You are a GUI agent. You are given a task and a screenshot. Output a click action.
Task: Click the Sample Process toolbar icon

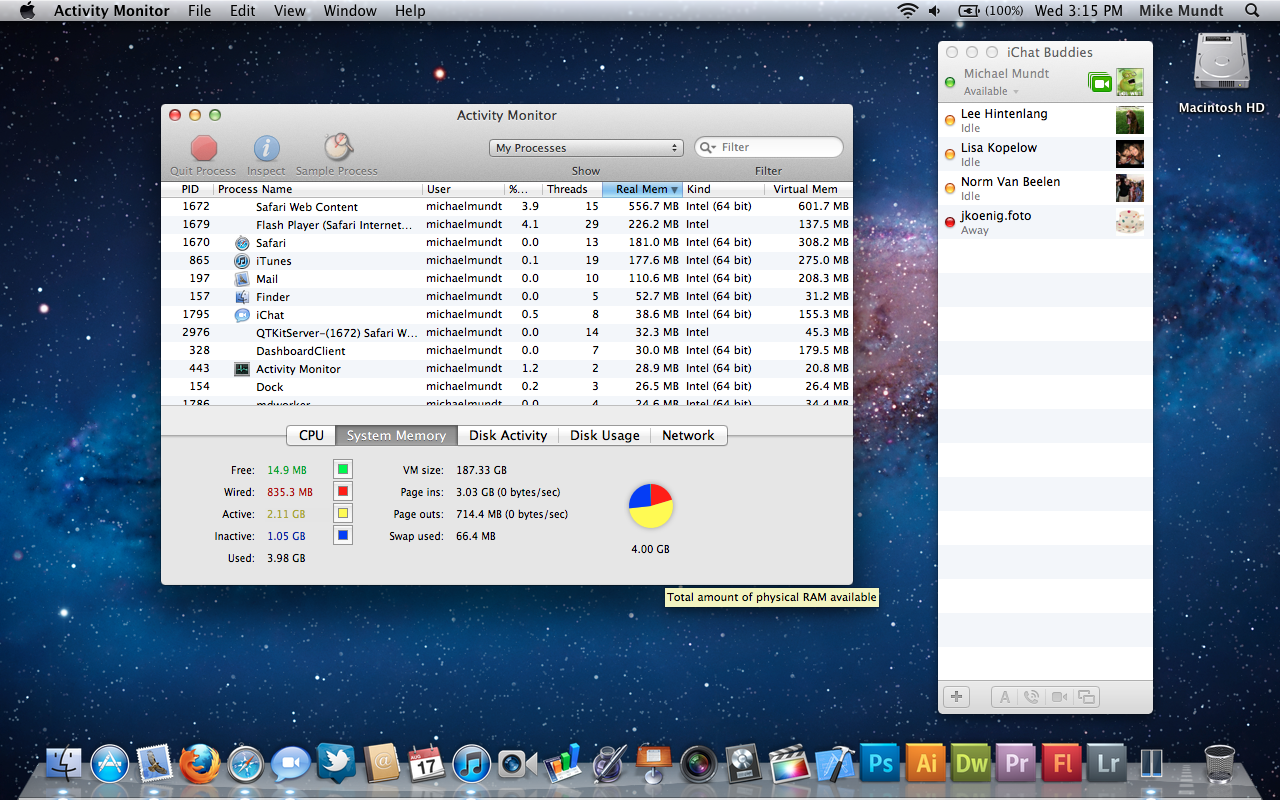click(337, 149)
